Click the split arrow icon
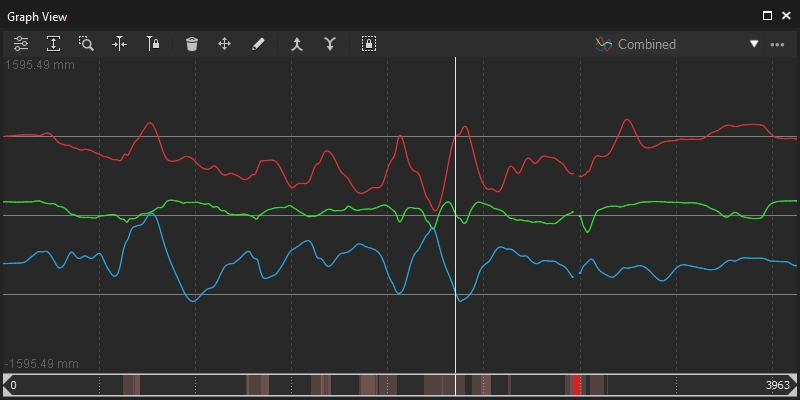 (330, 44)
